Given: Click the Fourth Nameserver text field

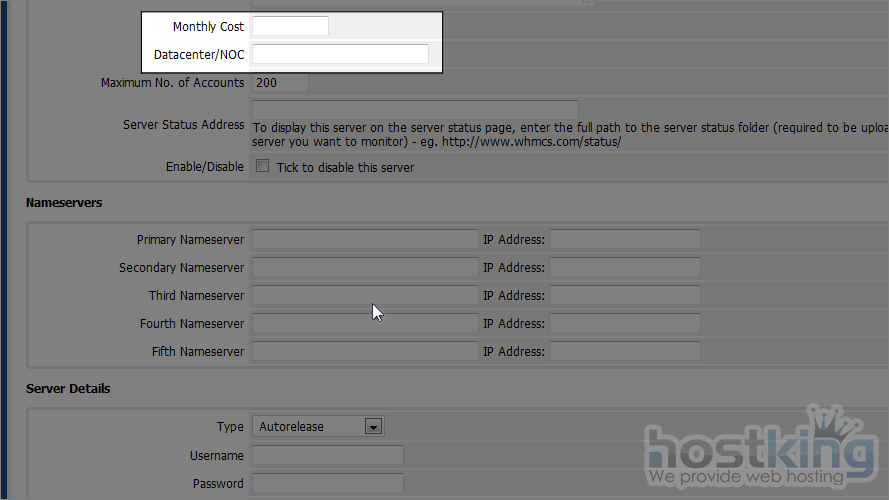Looking at the screenshot, I should pos(365,324).
